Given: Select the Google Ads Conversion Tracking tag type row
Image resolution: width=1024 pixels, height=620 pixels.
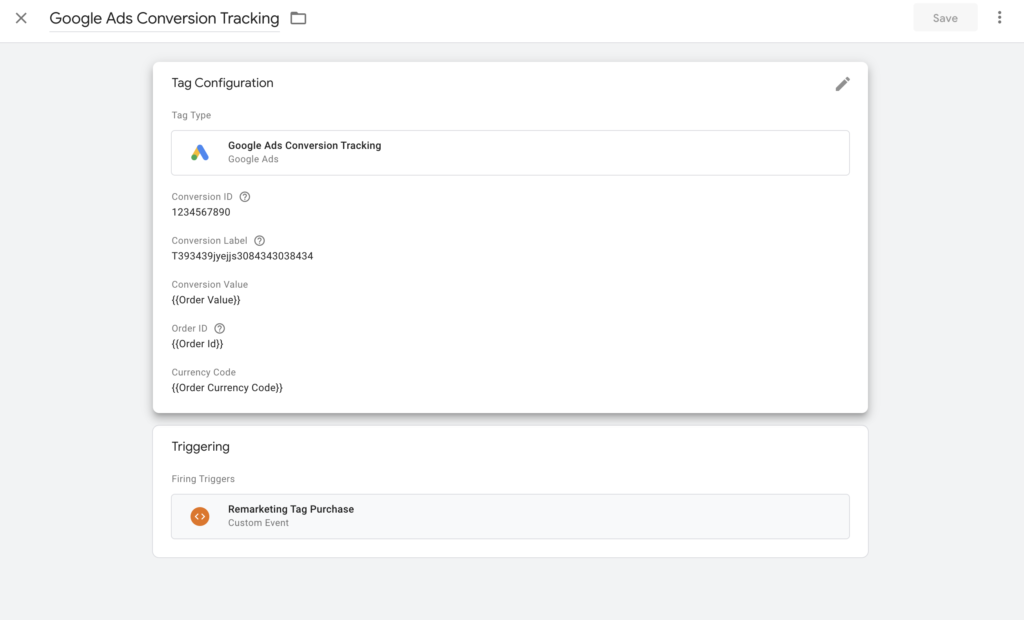Looking at the screenshot, I should click(x=510, y=151).
